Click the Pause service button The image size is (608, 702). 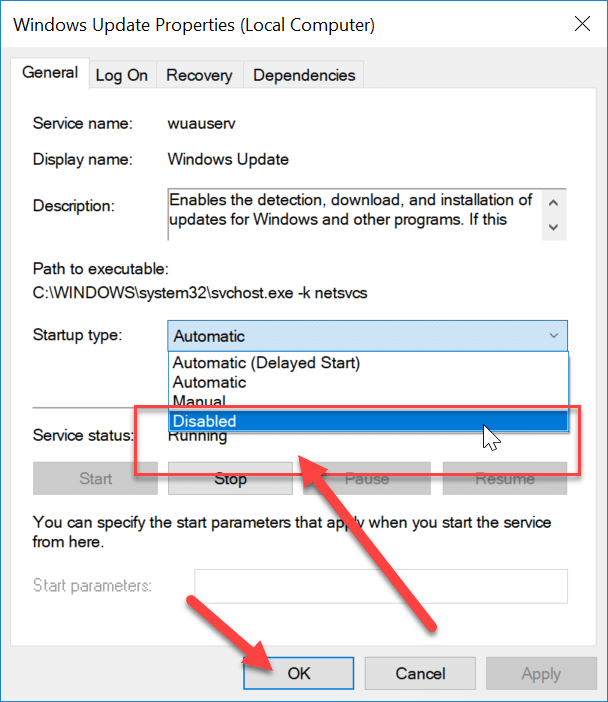pyautogui.click(x=367, y=479)
